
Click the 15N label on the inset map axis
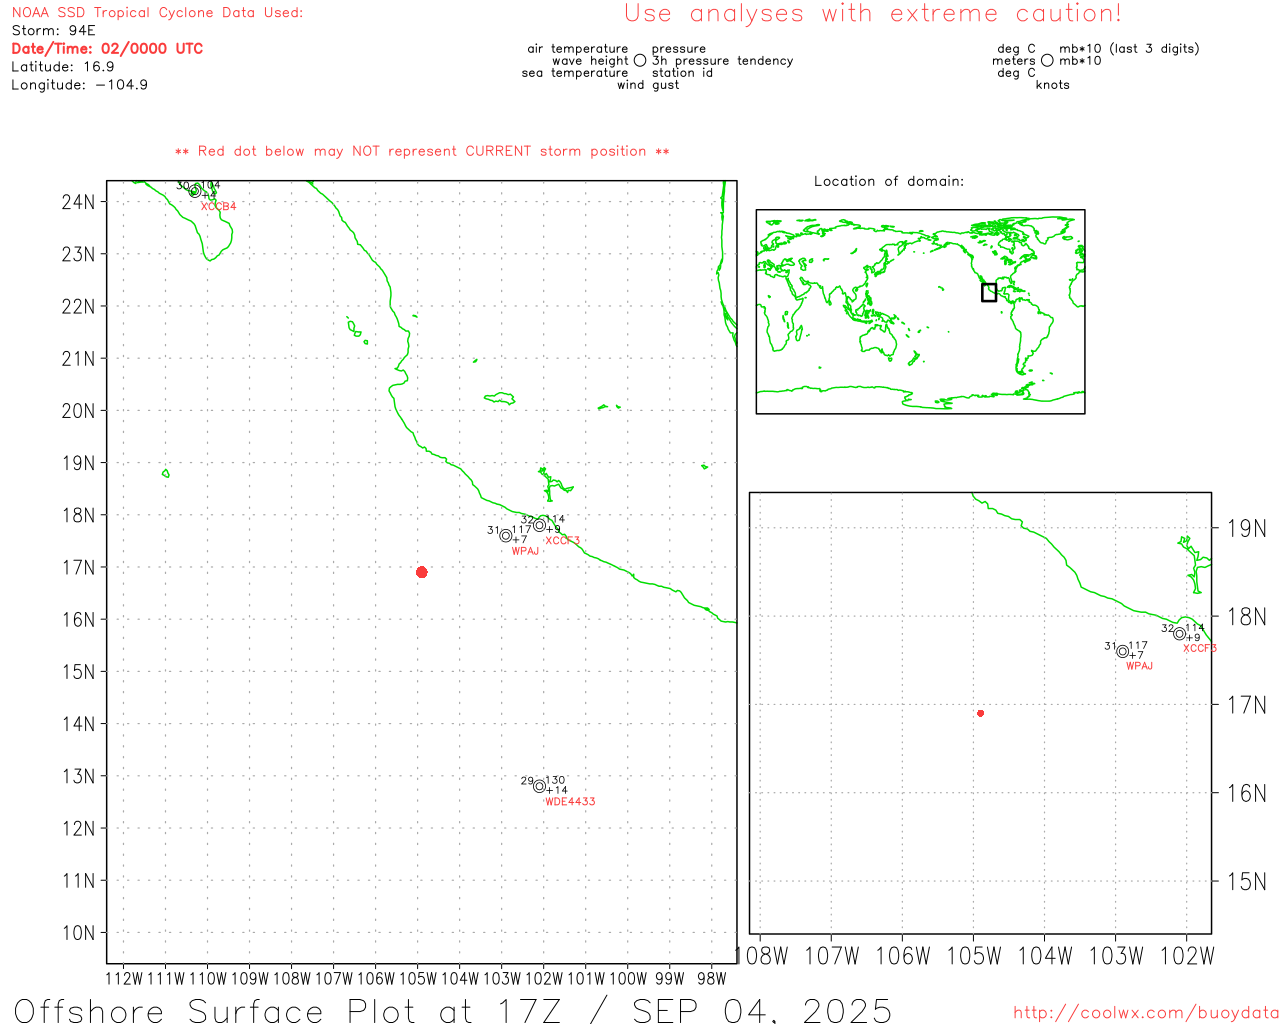1247,881
